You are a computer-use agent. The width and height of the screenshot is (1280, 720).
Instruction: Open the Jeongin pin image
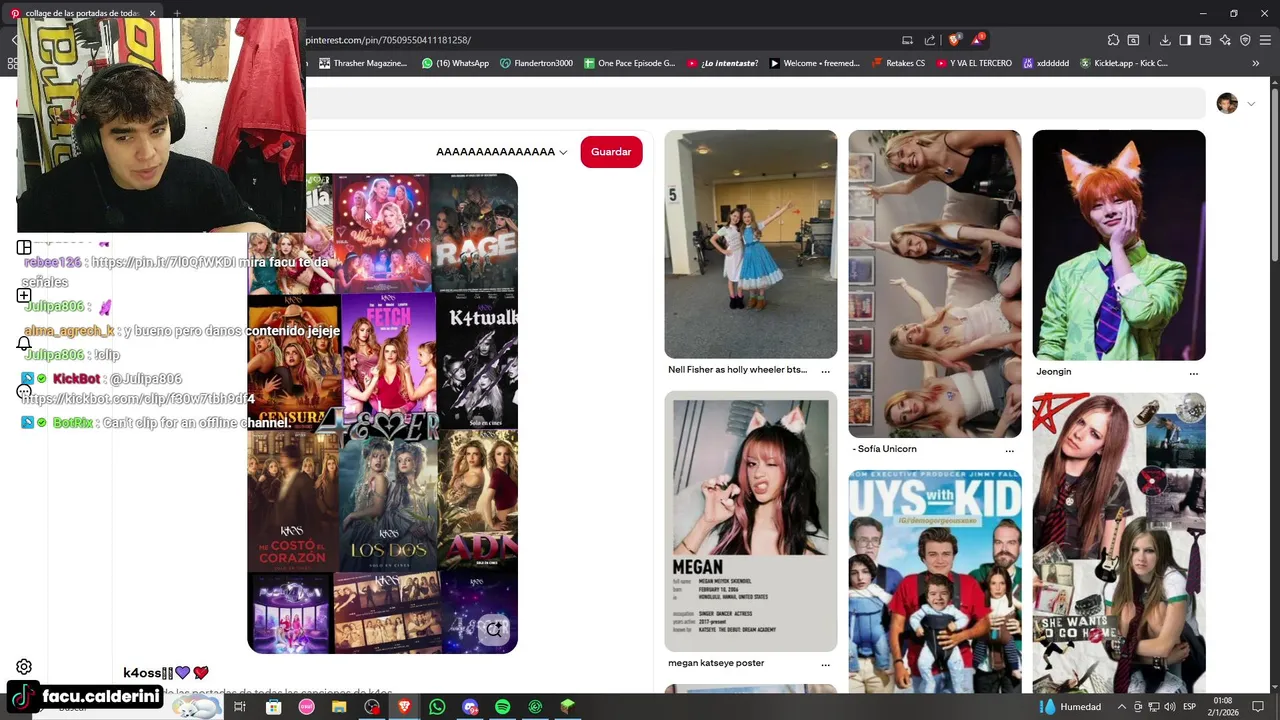(1119, 245)
